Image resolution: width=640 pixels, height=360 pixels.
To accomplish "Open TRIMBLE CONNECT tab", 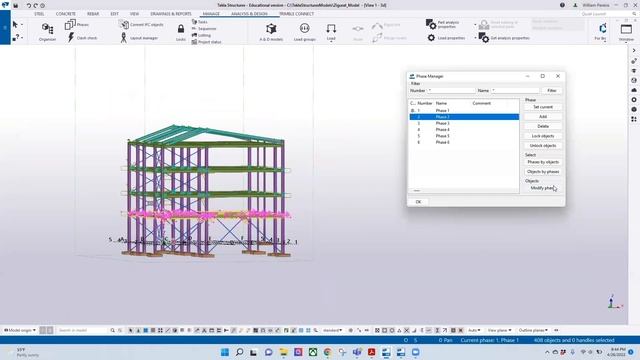I will click(297, 13).
